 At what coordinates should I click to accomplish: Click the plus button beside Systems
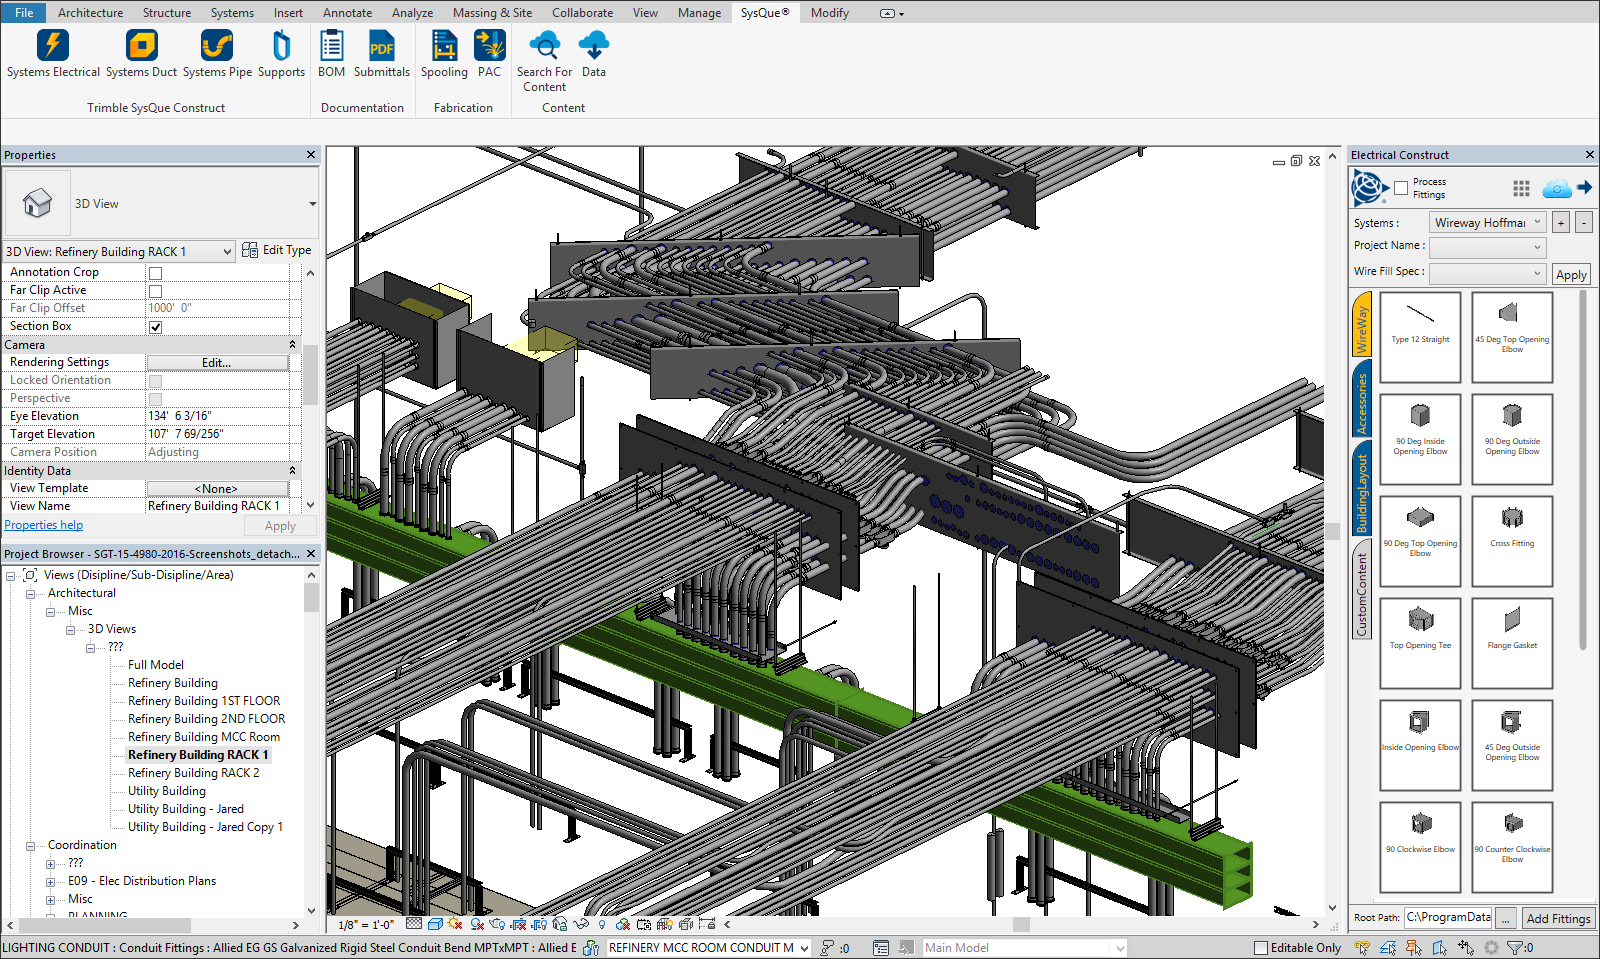tap(1561, 222)
